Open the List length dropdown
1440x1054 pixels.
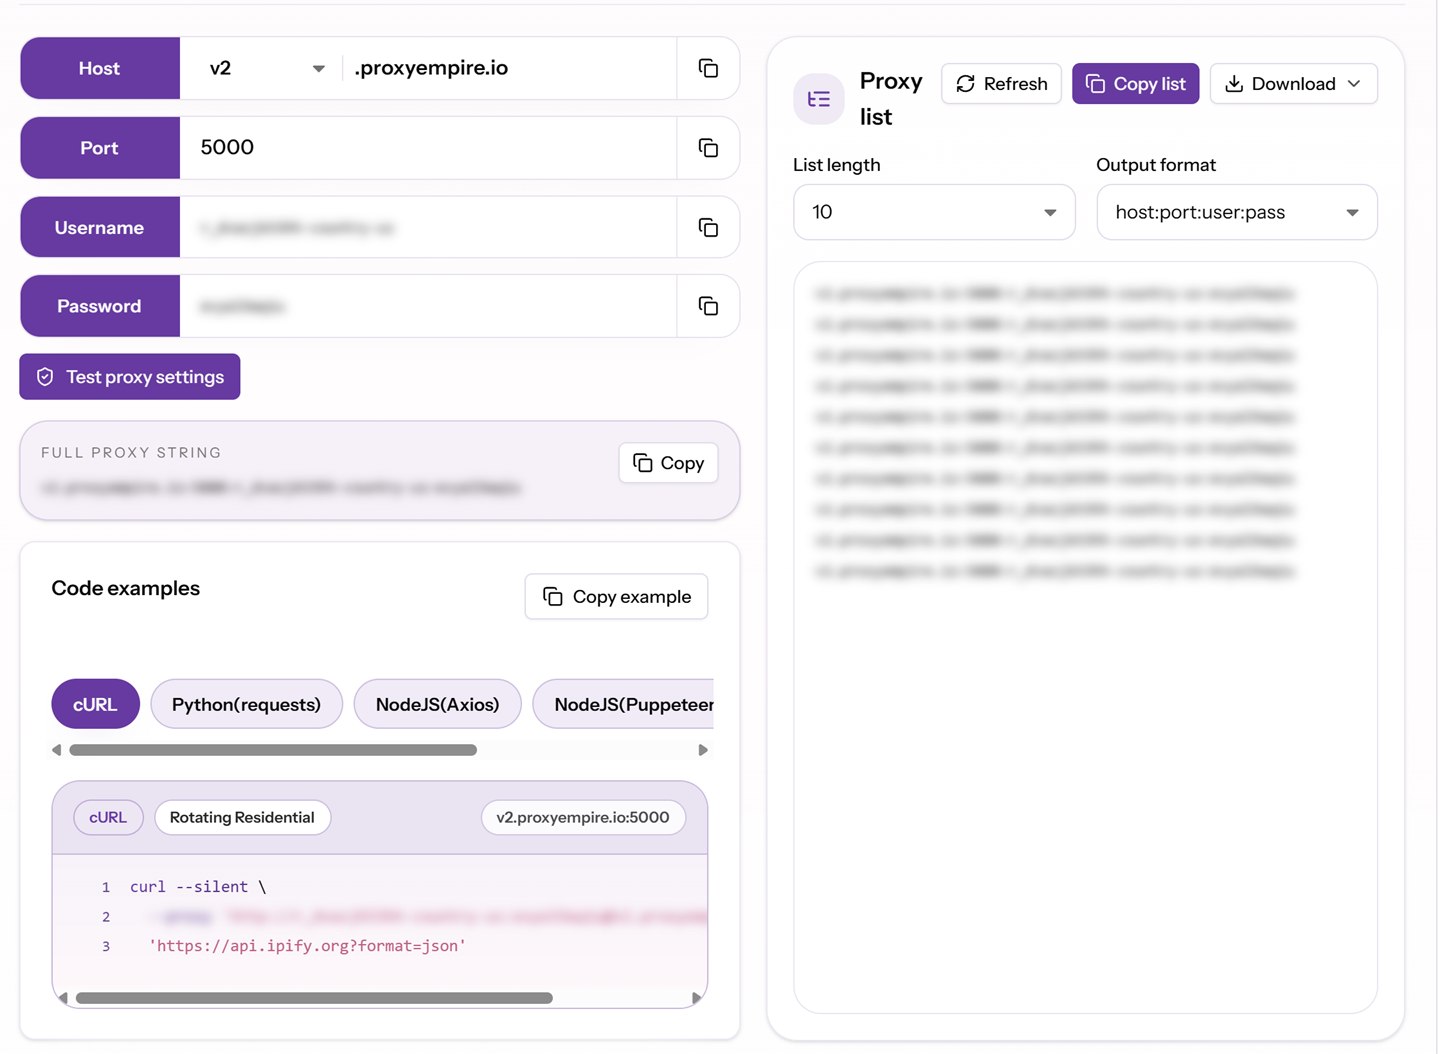934,212
